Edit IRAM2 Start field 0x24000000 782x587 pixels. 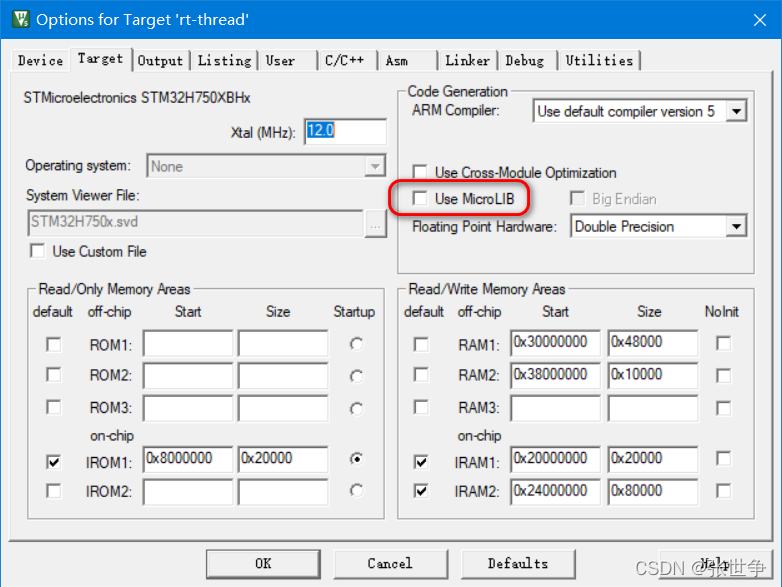(556, 492)
